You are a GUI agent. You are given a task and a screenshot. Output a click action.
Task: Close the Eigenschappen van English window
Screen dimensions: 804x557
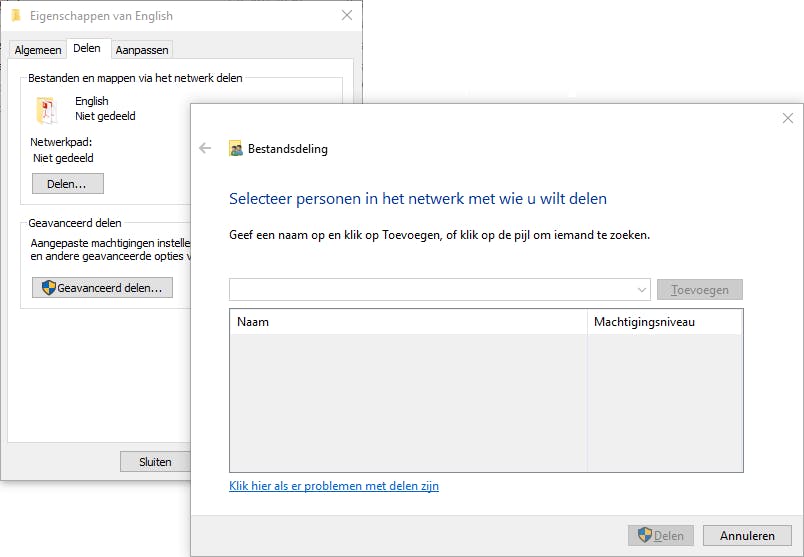[x=346, y=15]
